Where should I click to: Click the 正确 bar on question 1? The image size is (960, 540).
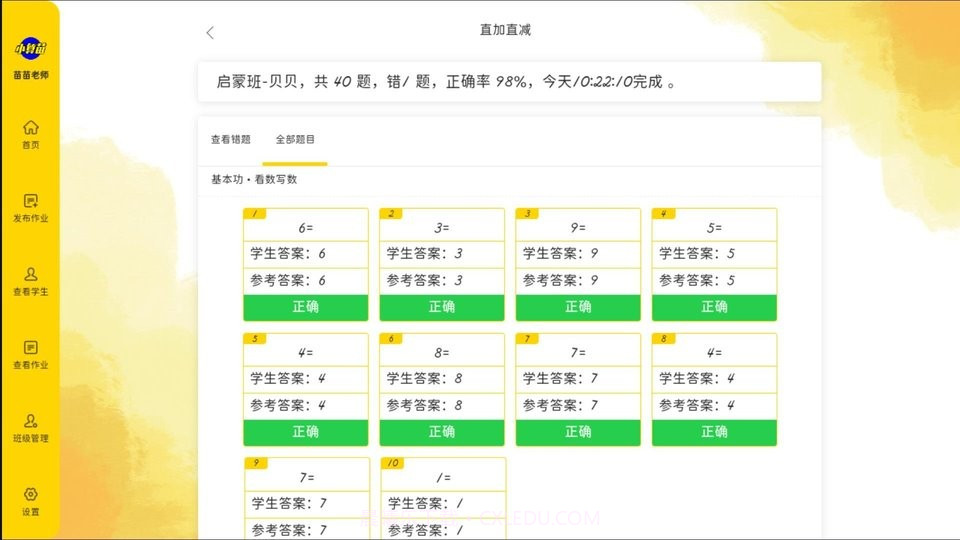(306, 307)
